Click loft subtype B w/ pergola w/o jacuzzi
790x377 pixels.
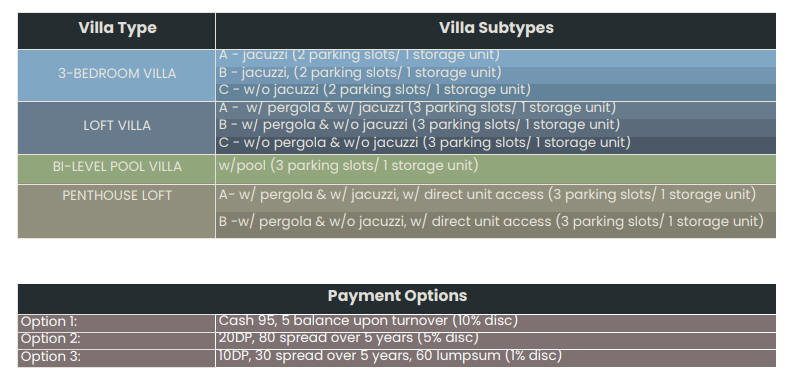pyautogui.click(x=496, y=128)
